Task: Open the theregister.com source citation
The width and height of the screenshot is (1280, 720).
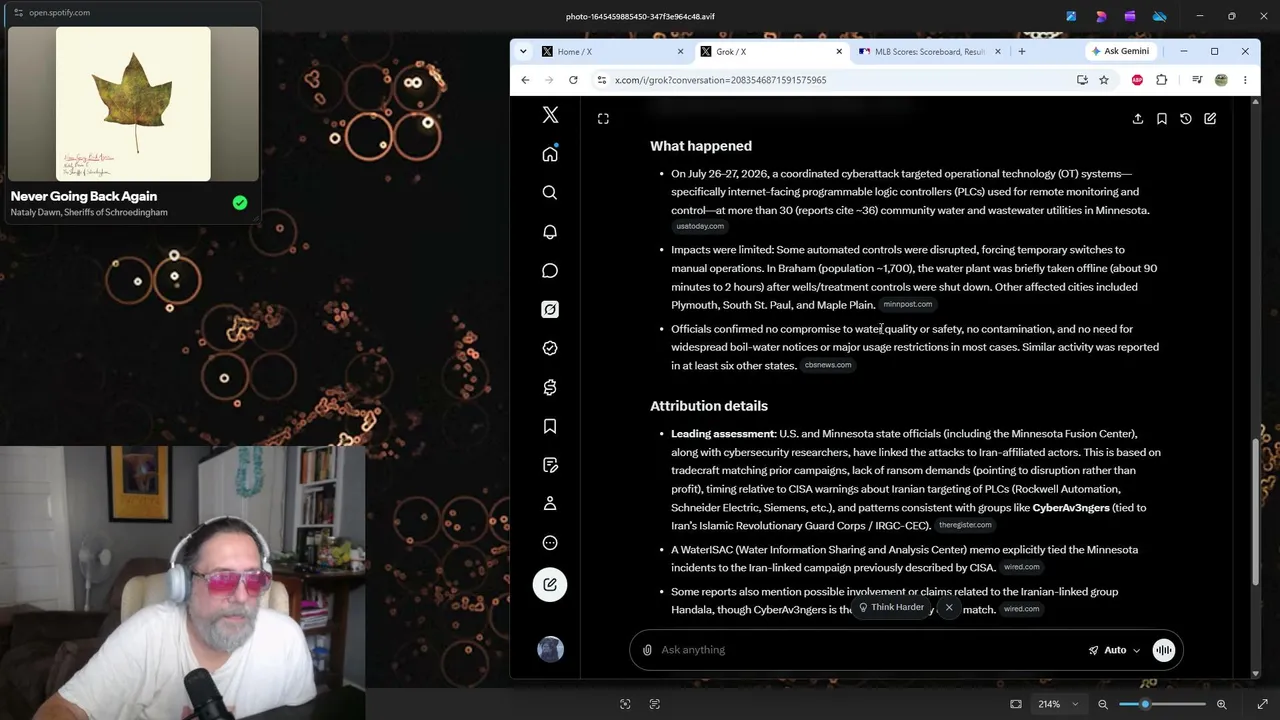Action: pos(965,525)
